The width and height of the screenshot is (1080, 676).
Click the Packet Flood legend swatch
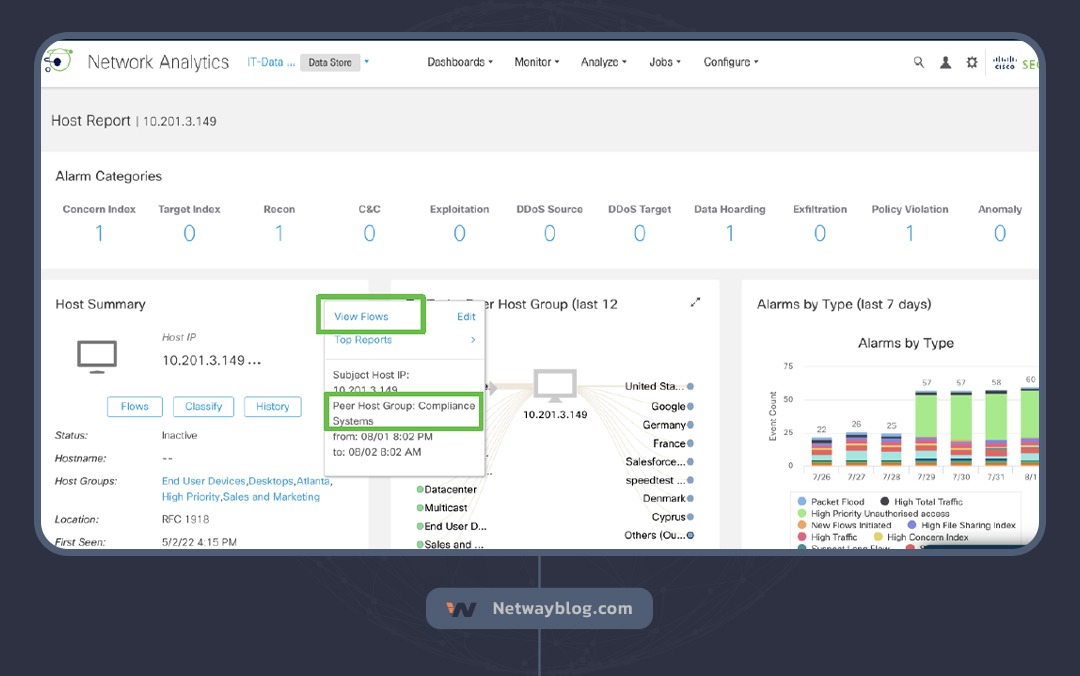click(x=801, y=501)
